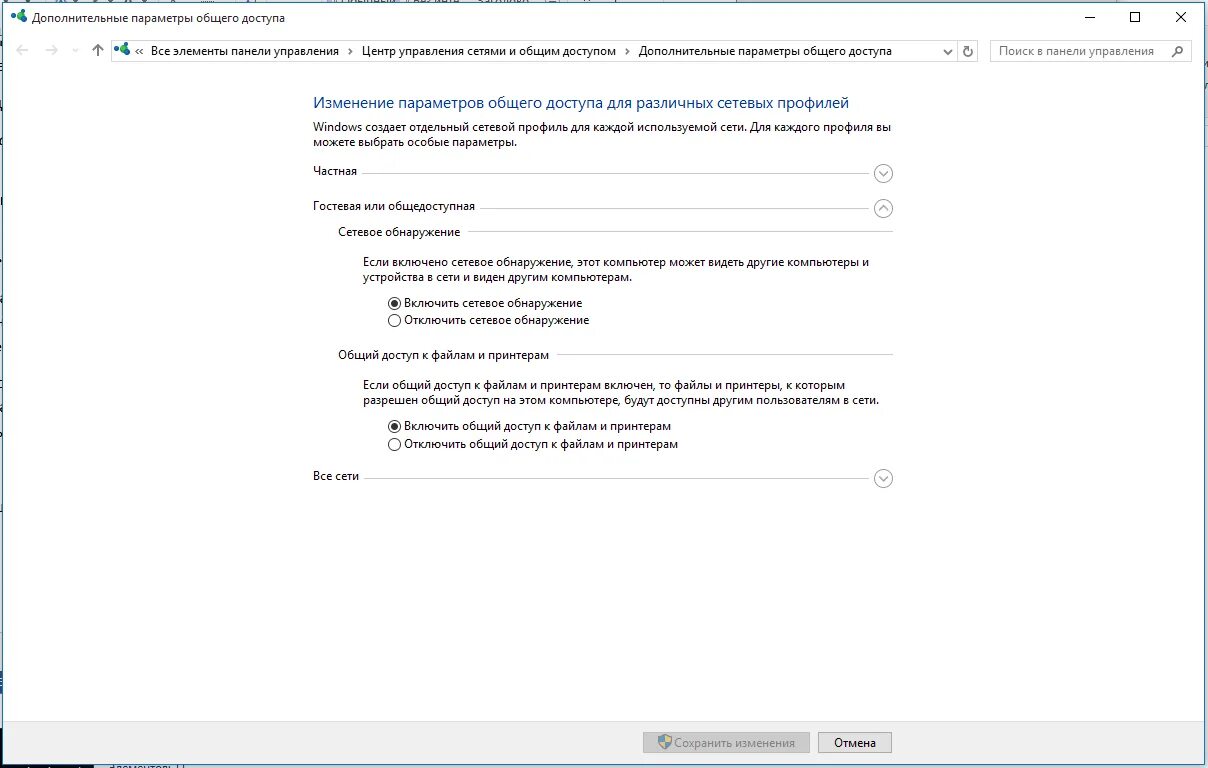The height and width of the screenshot is (768, 1208).
Task: Select 'Включить общий доступ к файлам и принтерам'
Action: (x=394, y=426)
